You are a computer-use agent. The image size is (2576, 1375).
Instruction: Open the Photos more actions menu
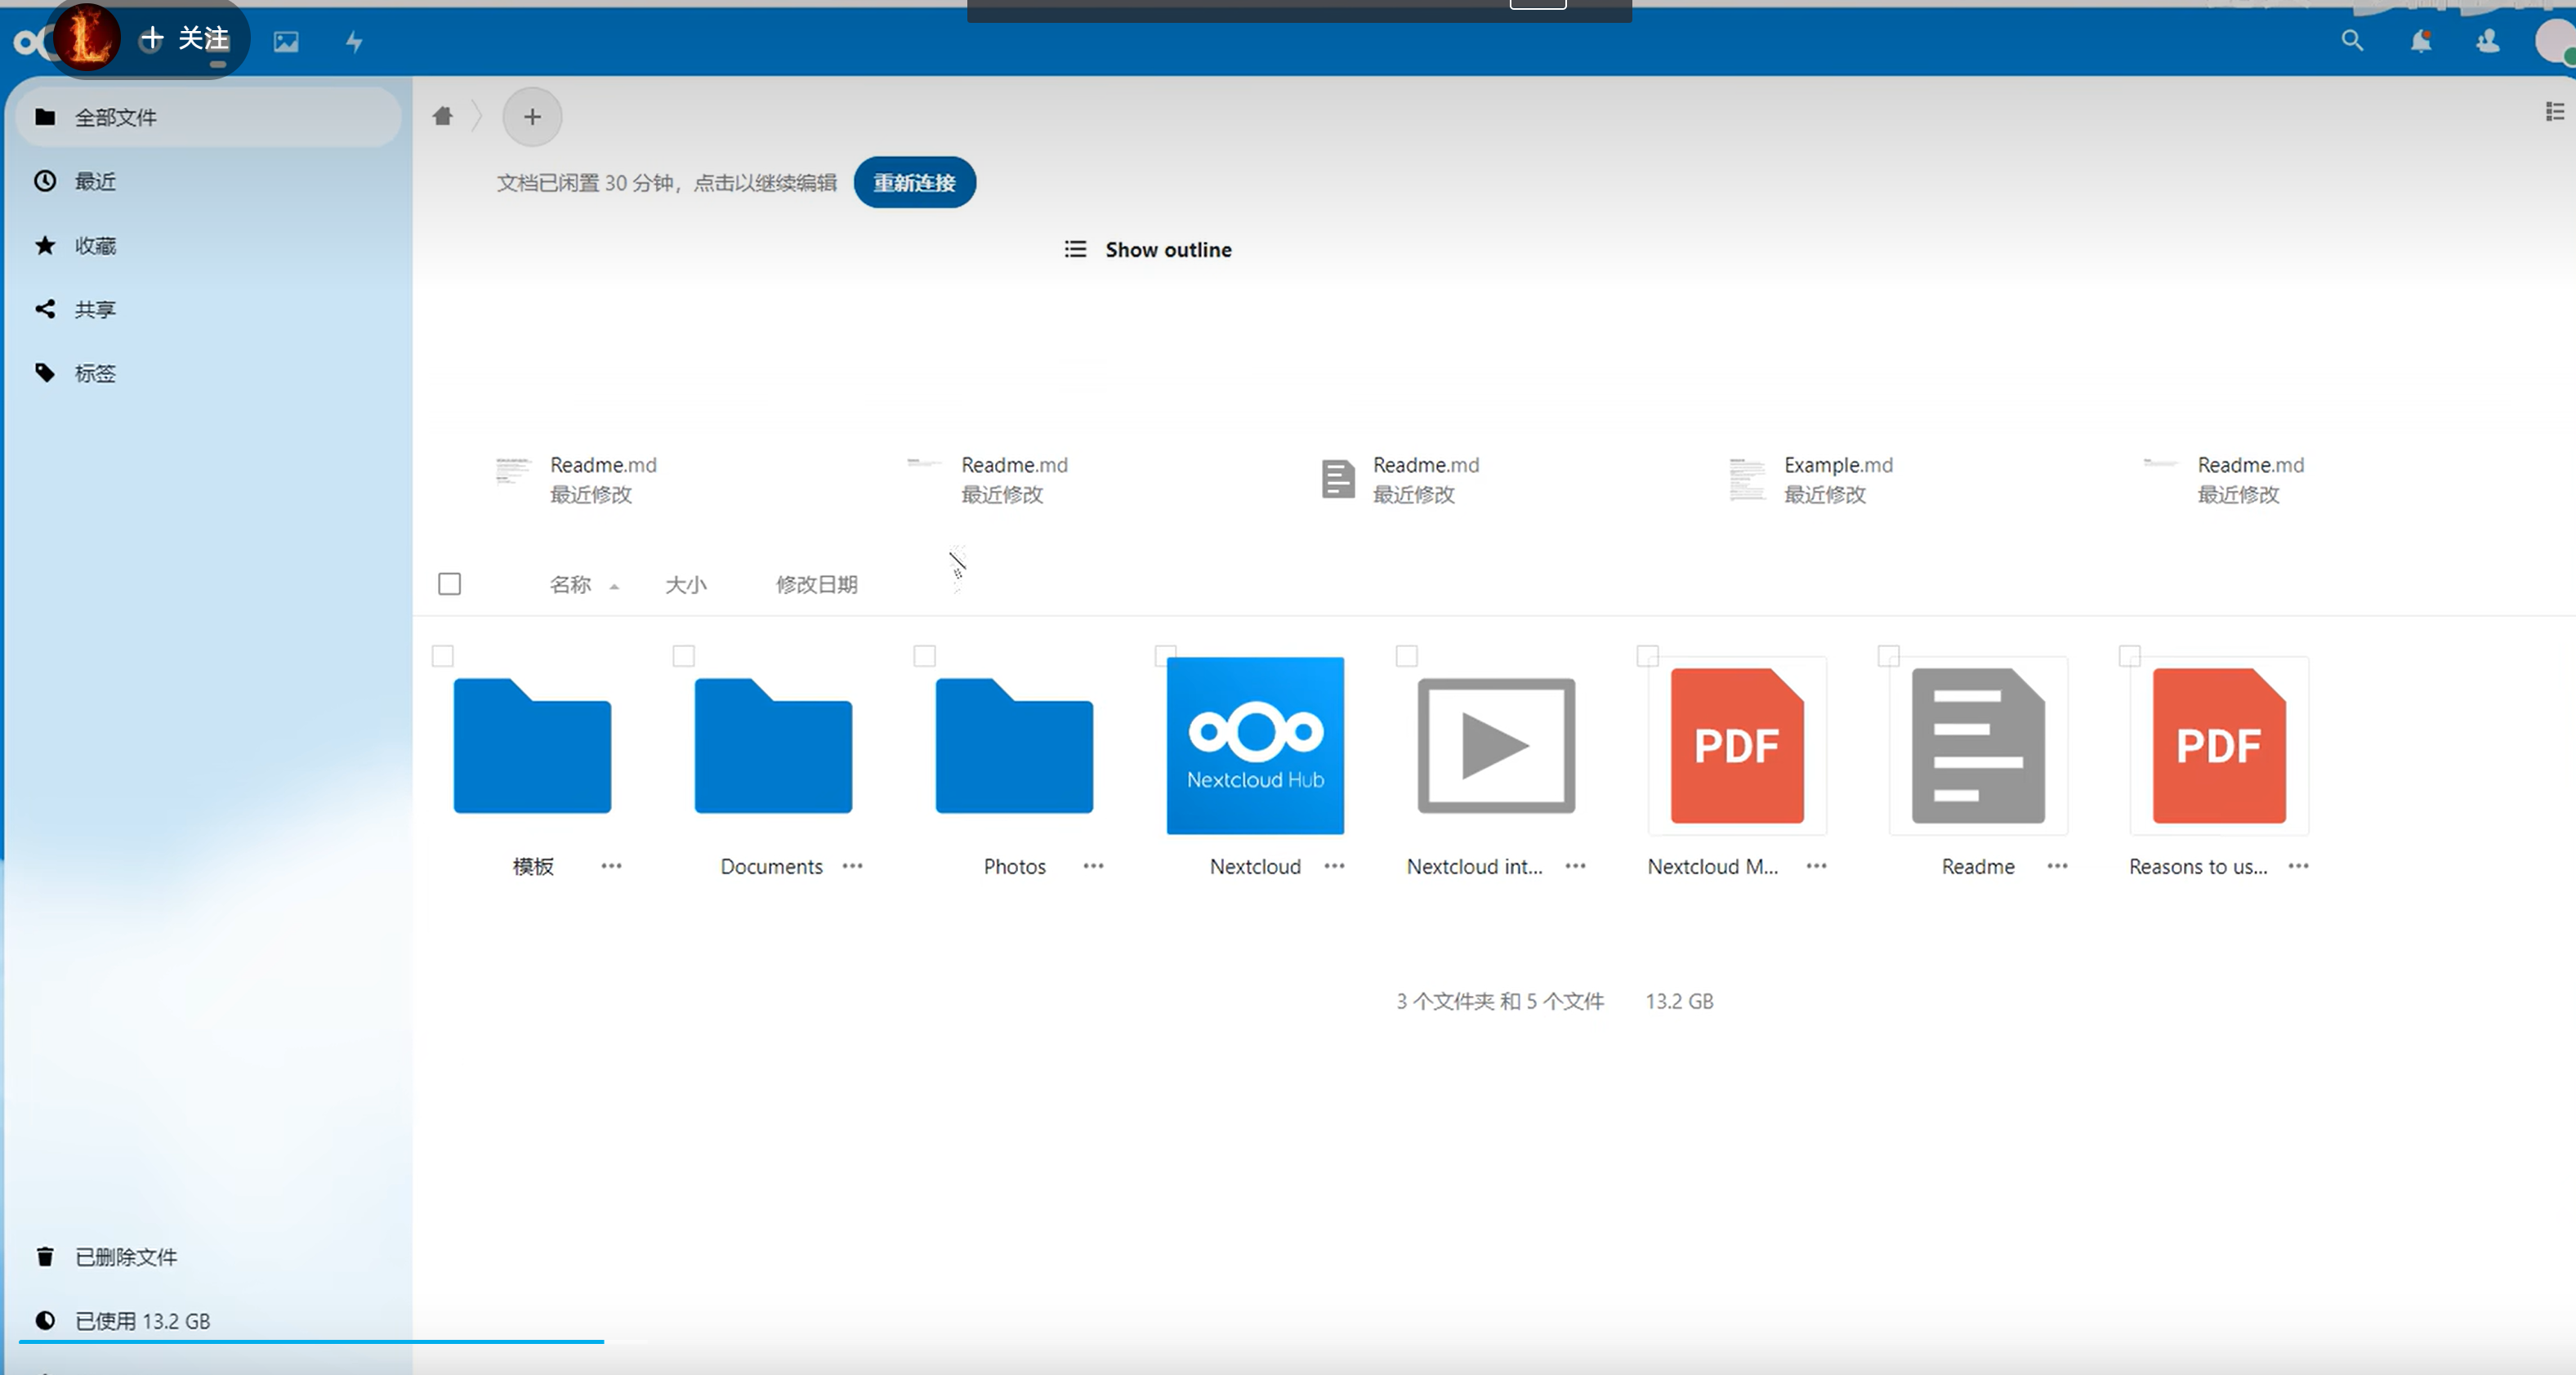[1093, 866]
